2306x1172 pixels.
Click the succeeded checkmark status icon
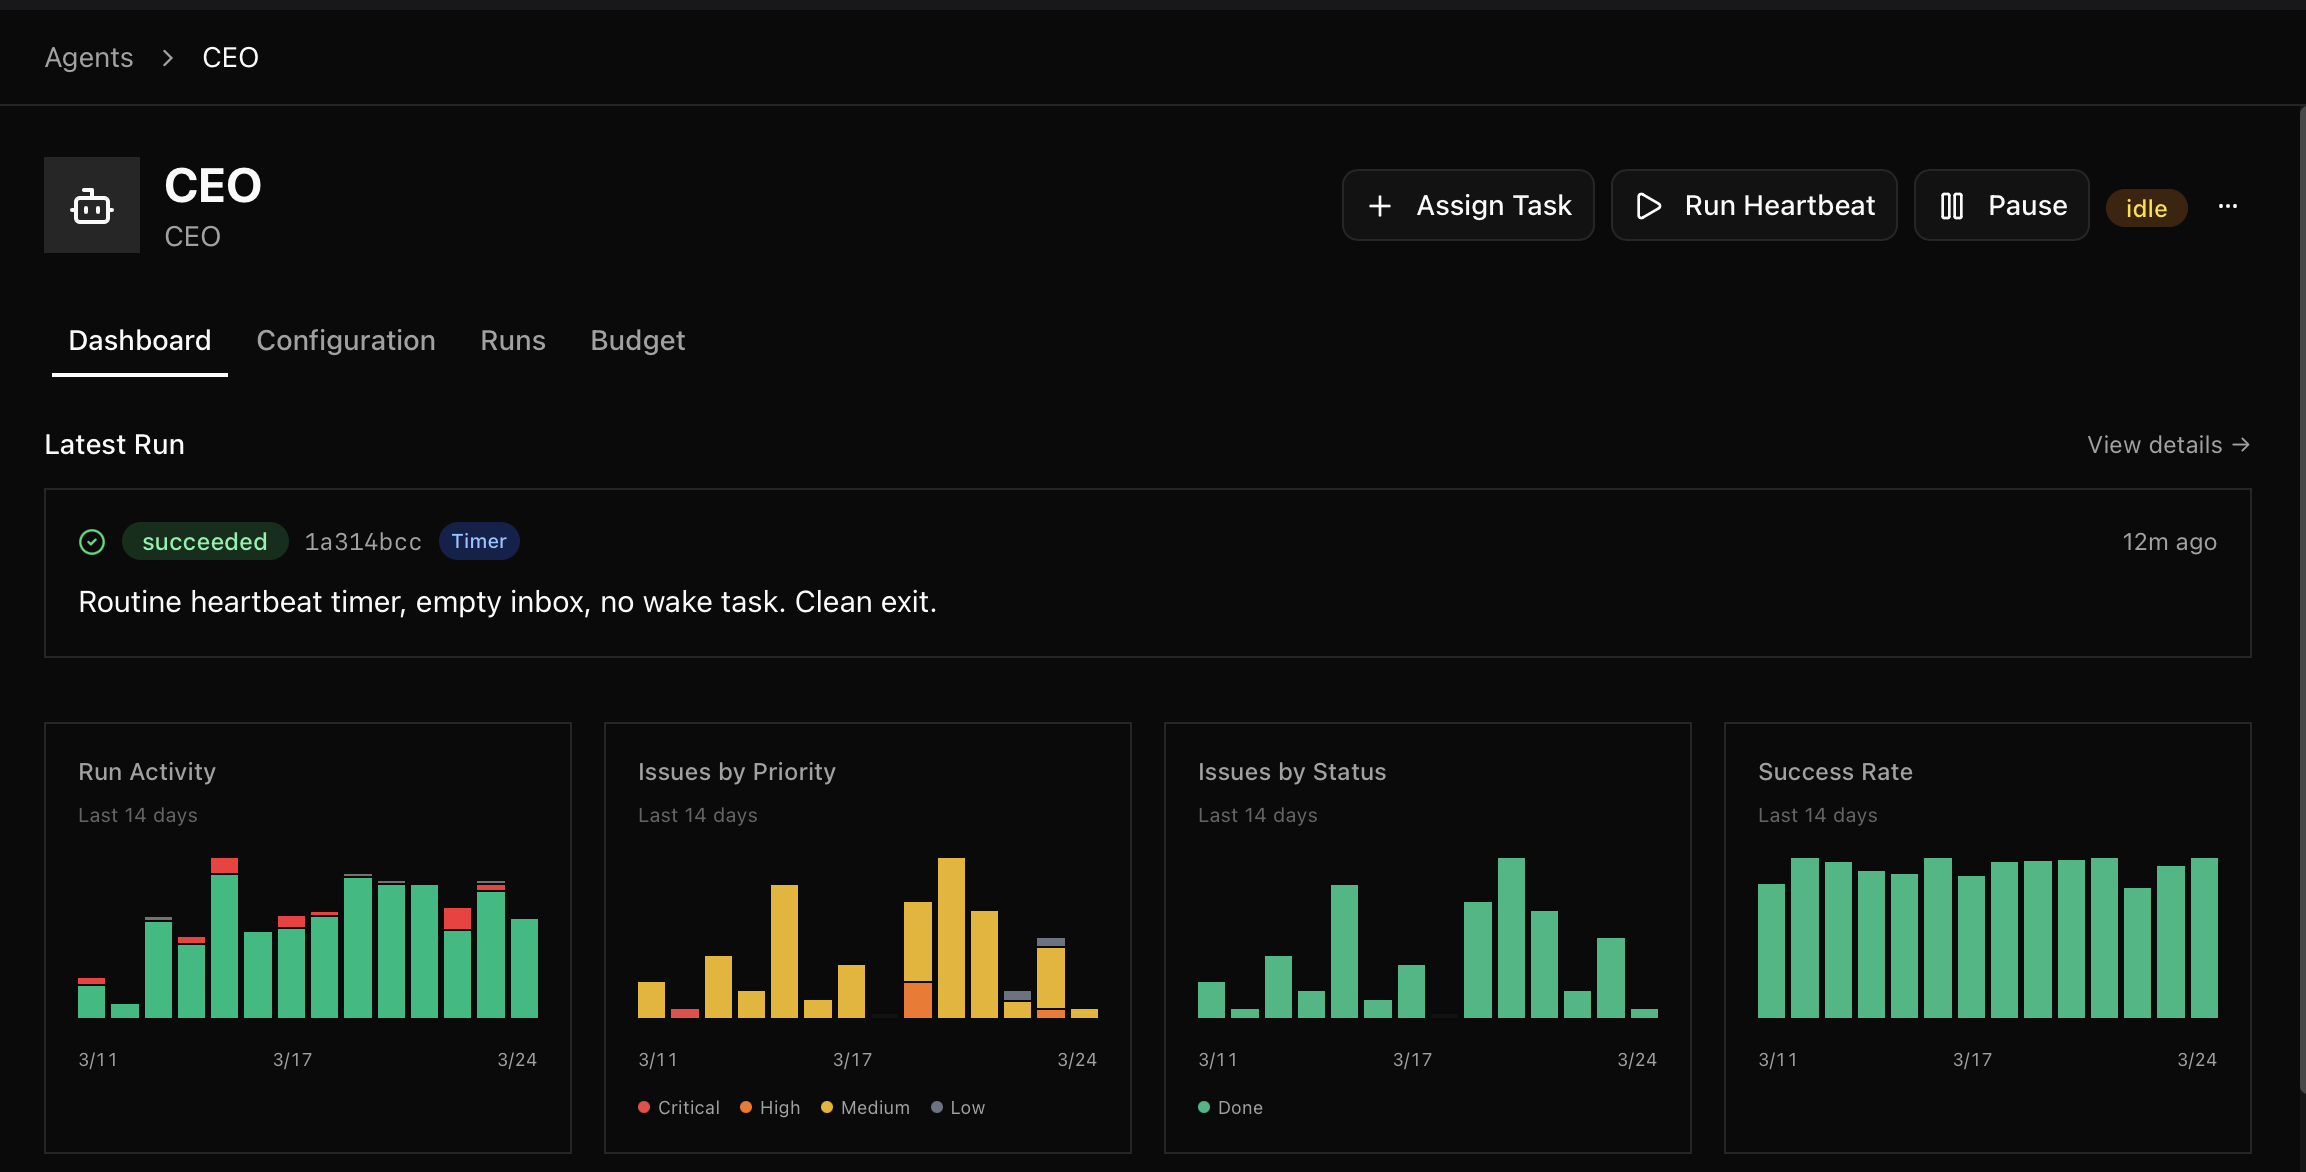pos(92,541)
